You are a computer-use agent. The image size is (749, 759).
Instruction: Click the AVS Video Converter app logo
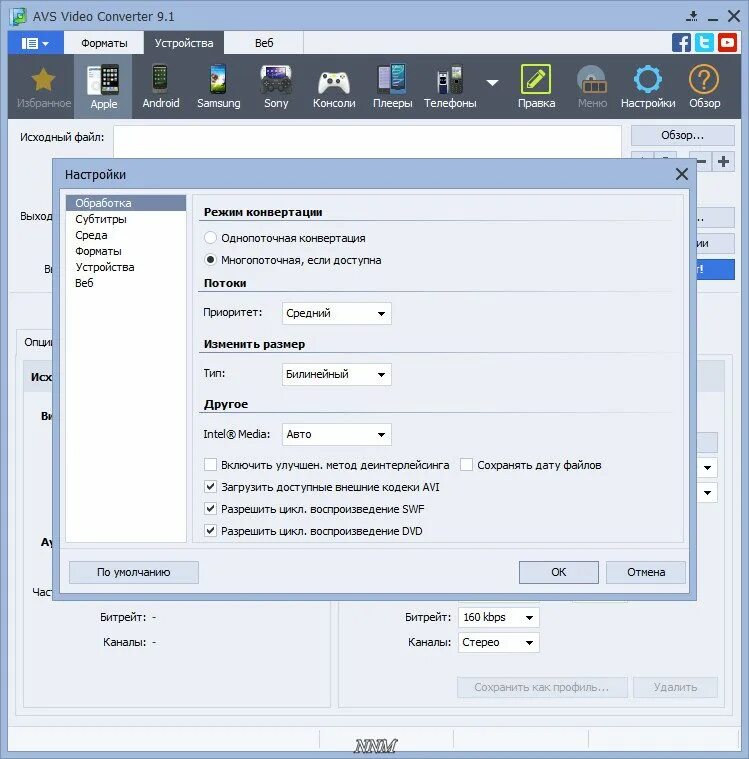pos(18,17)
